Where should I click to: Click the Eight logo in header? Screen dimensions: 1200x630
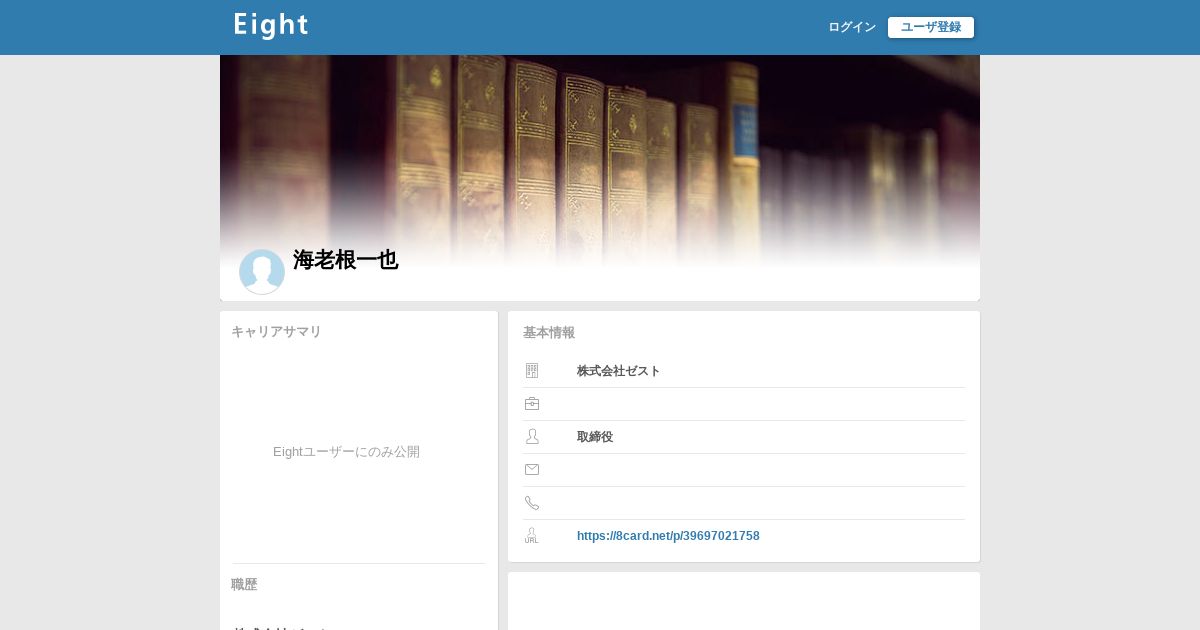271,26
